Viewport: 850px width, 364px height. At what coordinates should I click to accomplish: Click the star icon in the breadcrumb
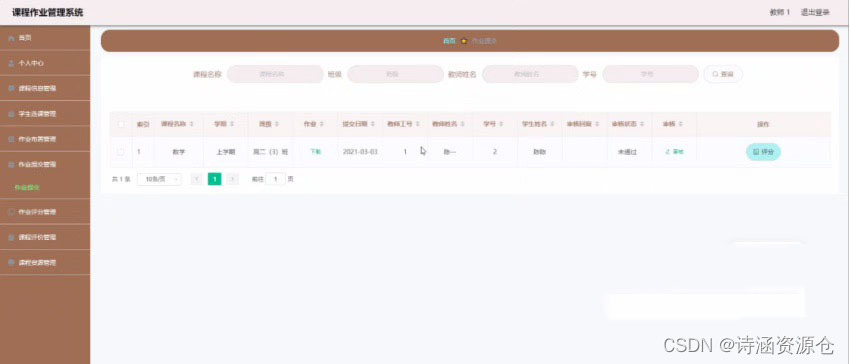pyautogui.click(x=464, y=41)
